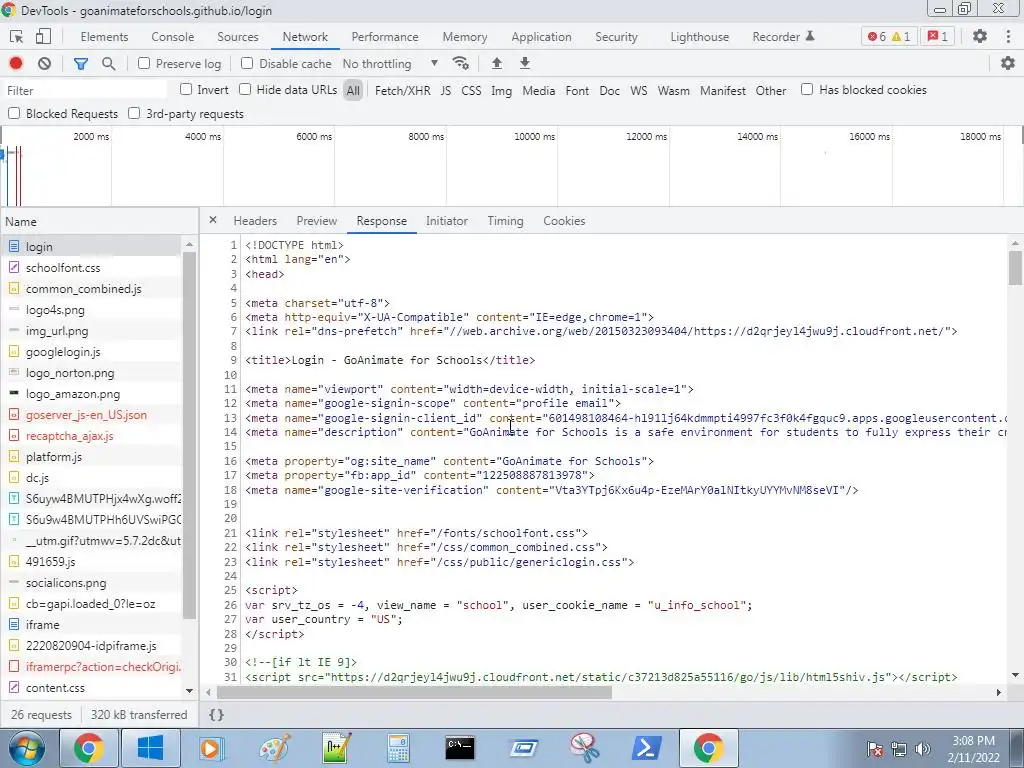Image resolution: width=1024 pixels, height=768 pixels.
Task: Check 3rd-party requests checkbox
Action: pyautogui.click(x=134, y=114)
